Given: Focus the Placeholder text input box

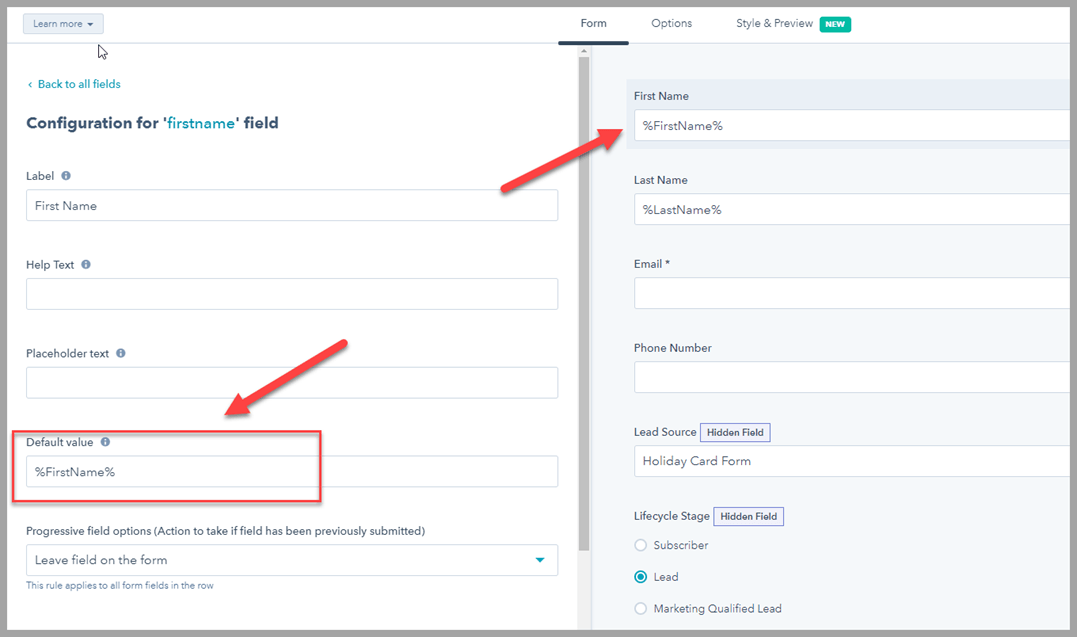Looking at the screenshot, I should click(292, 383).
